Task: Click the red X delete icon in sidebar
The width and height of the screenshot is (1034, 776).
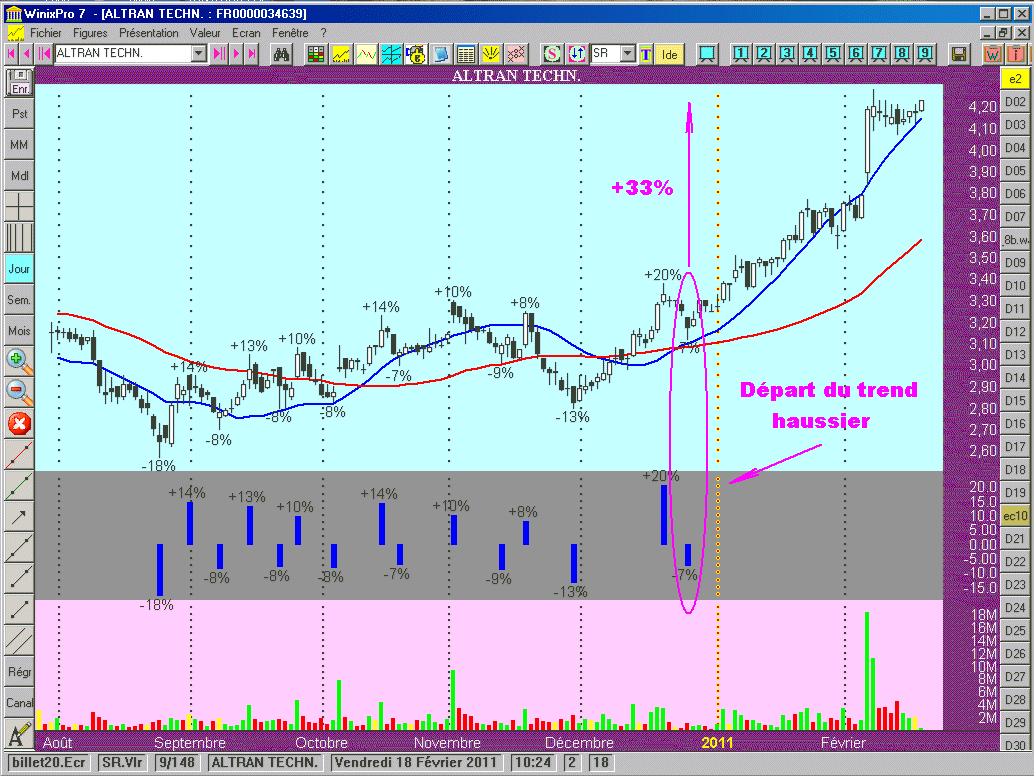Action: coord(18,423)
